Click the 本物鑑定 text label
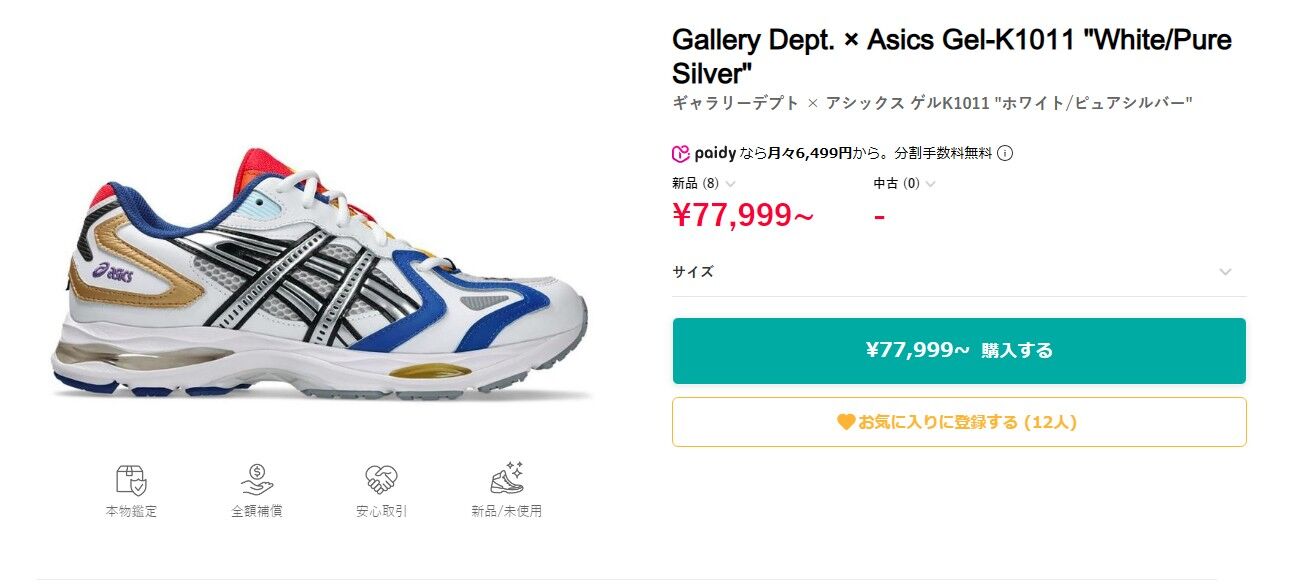Screen dimensions: 1308x586 click(x=131, y=511)
